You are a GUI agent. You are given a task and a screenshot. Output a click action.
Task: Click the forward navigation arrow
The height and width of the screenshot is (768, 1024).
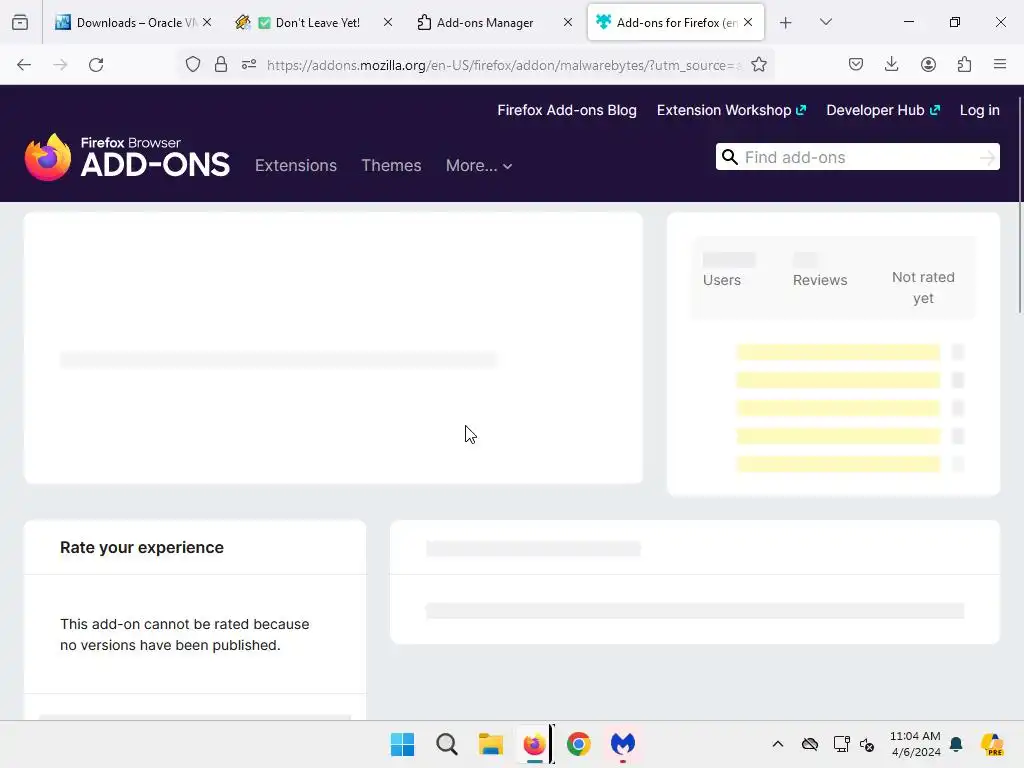pyautogui.click(x=60, y=65)
